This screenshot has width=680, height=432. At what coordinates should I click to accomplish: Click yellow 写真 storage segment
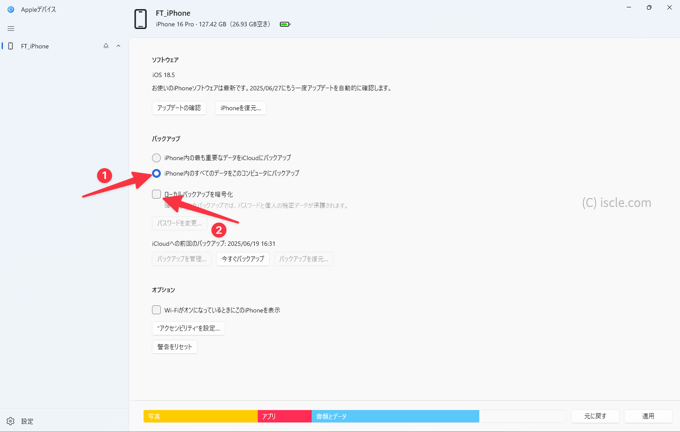tap(200, 416)
